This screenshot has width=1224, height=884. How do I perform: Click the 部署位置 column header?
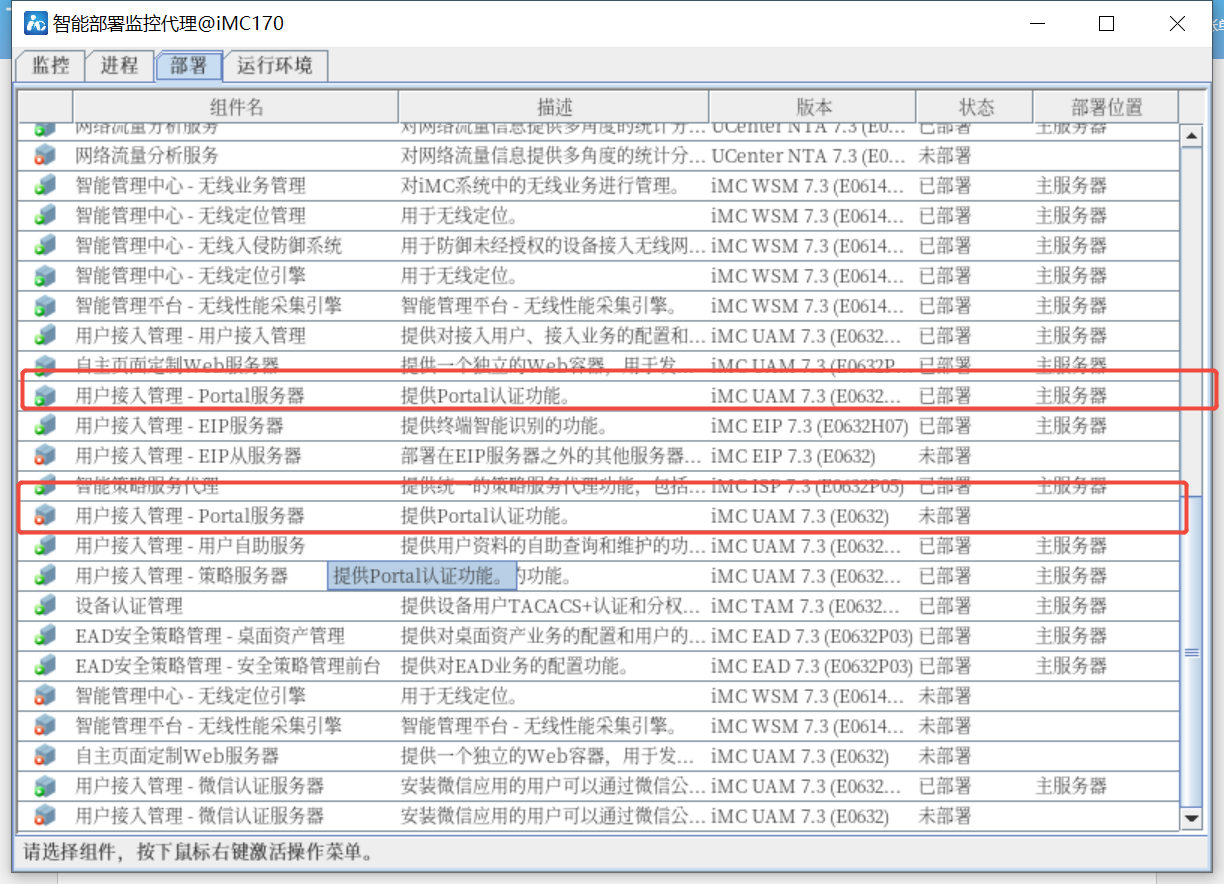1106,108
